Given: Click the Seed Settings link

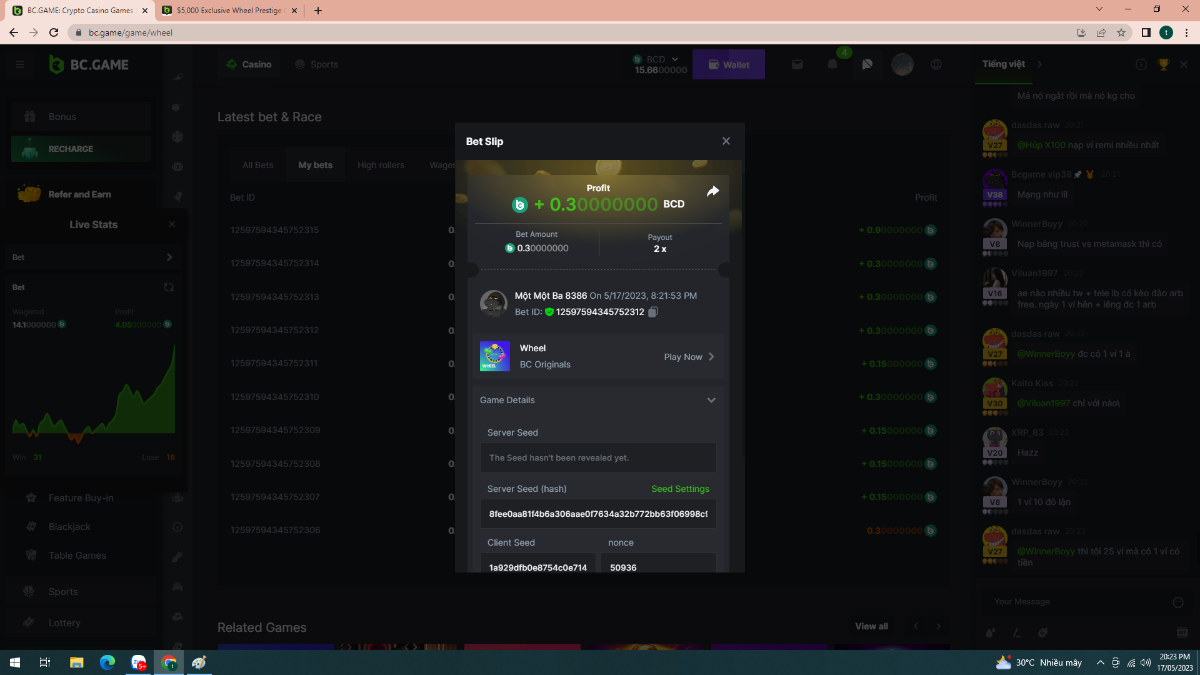Looking at the screenshot, I should click(680, 489).
